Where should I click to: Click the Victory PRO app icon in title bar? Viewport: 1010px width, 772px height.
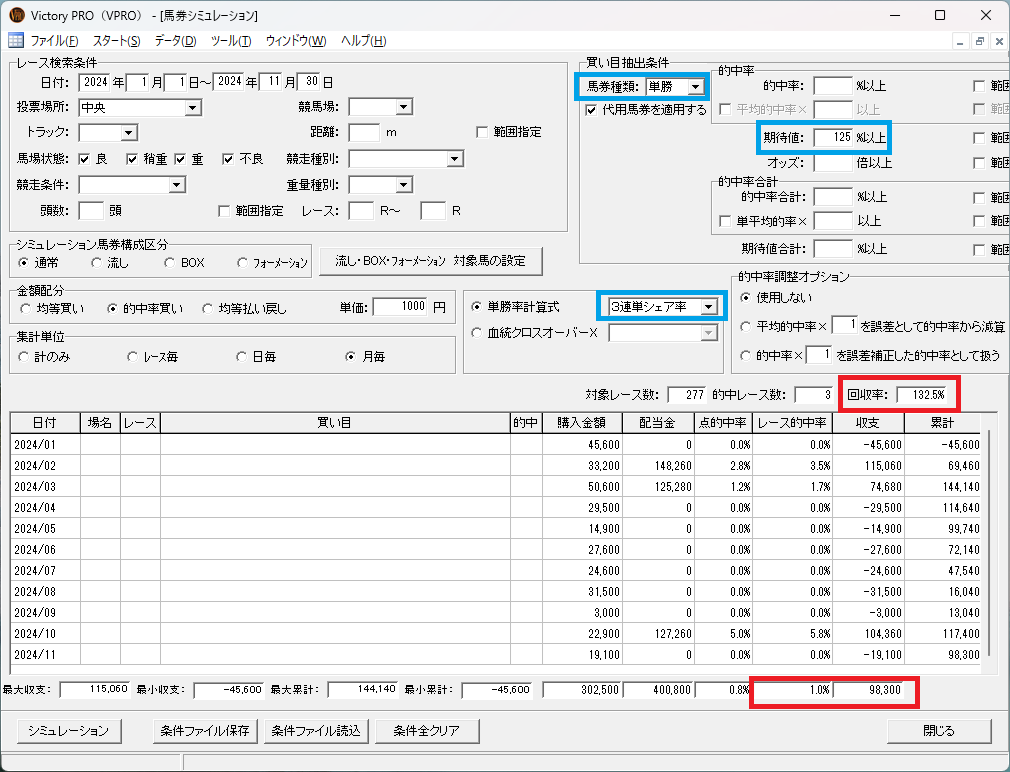click(x=15, y=15)
